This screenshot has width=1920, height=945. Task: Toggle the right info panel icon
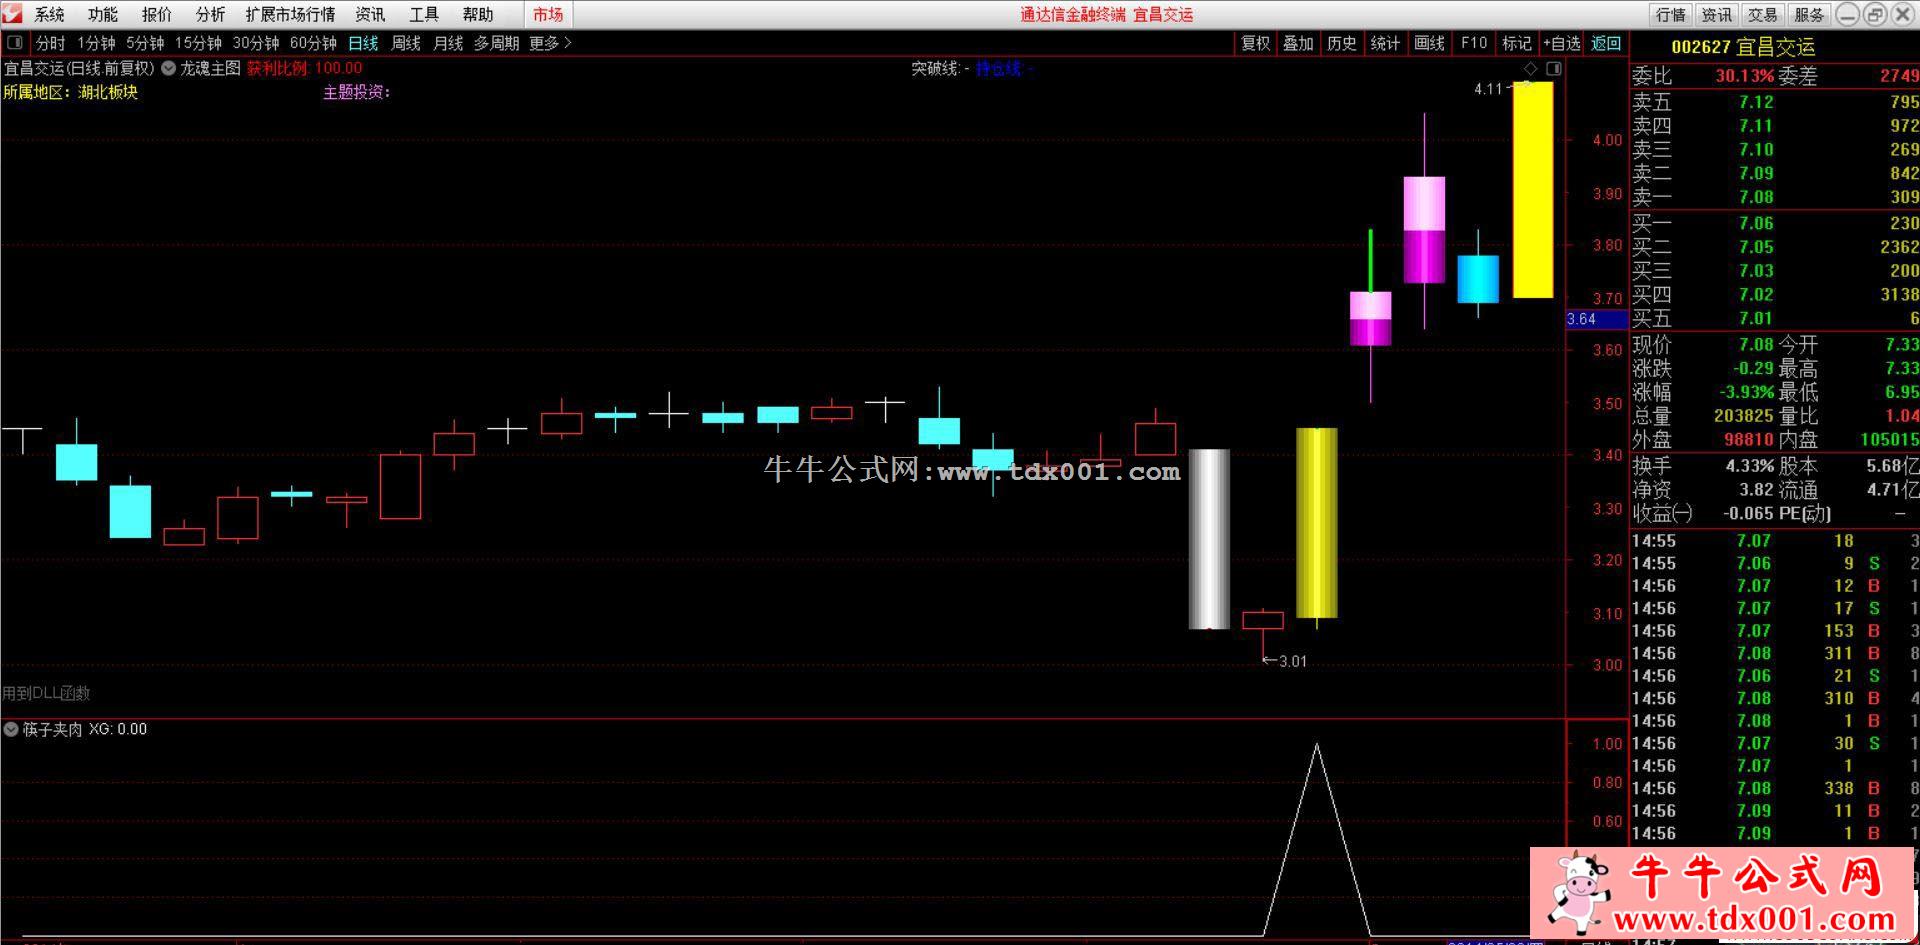point(1553,68)
